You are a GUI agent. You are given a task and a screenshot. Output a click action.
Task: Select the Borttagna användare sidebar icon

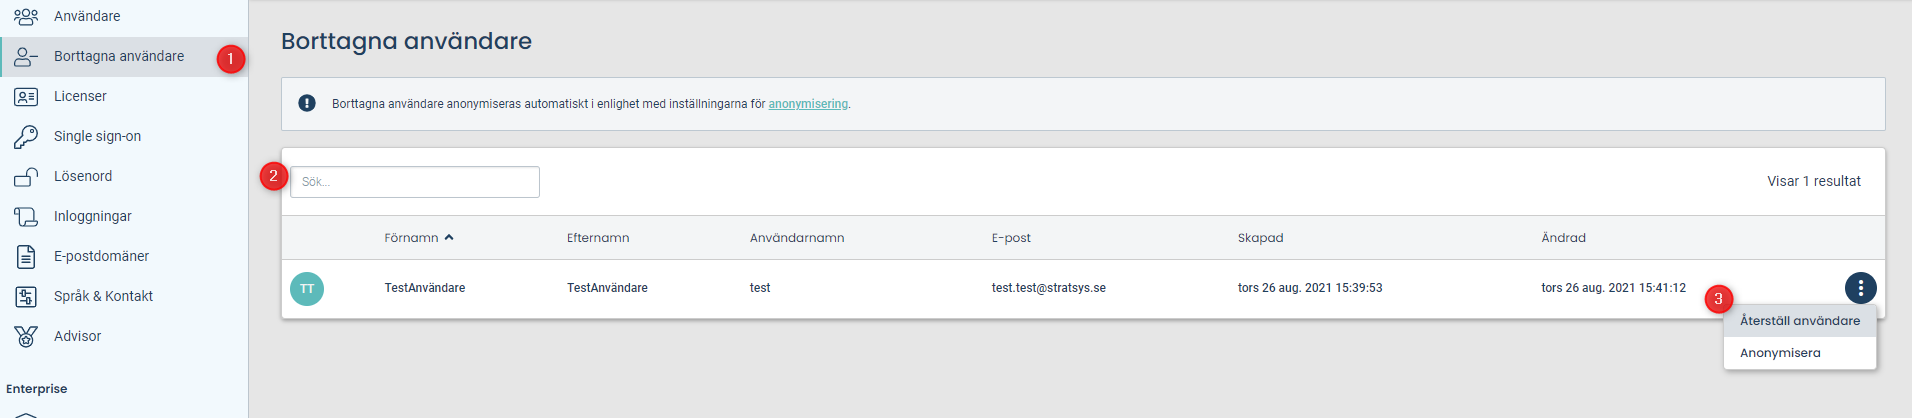click(26, 57)
